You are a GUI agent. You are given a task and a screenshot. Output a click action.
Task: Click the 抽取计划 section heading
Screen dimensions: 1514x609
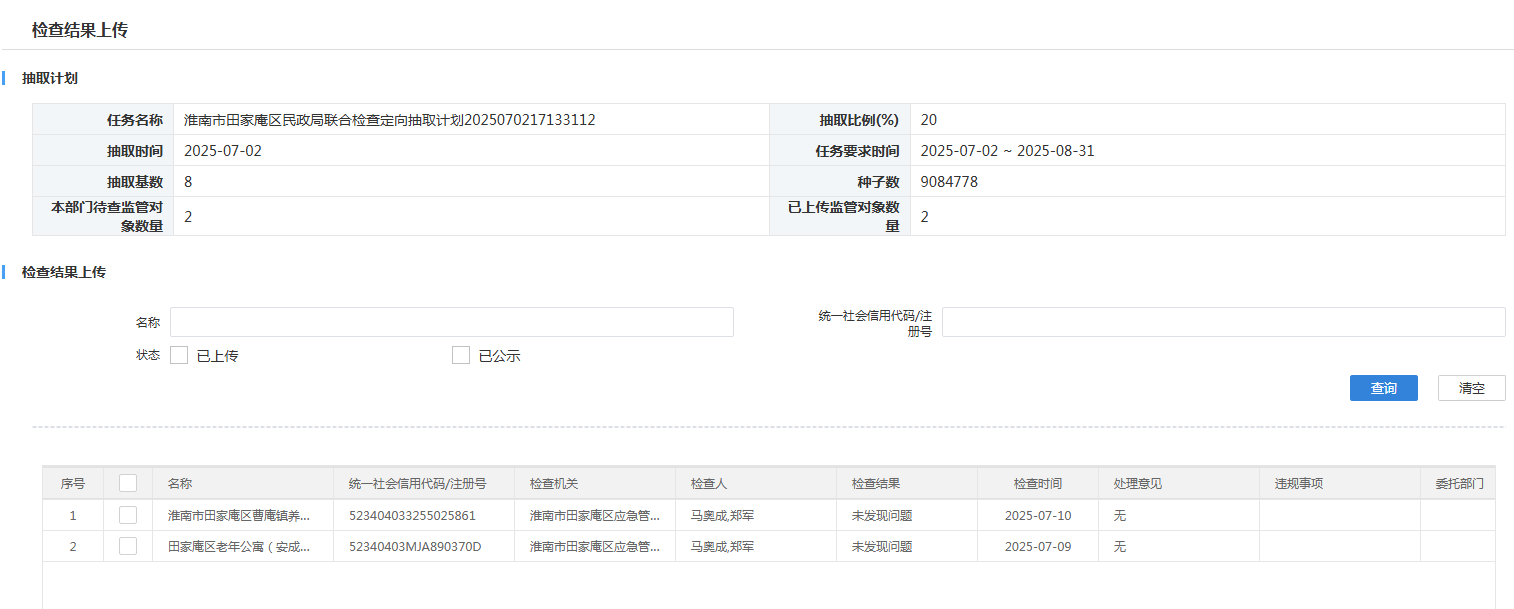(x=50, y=78)
